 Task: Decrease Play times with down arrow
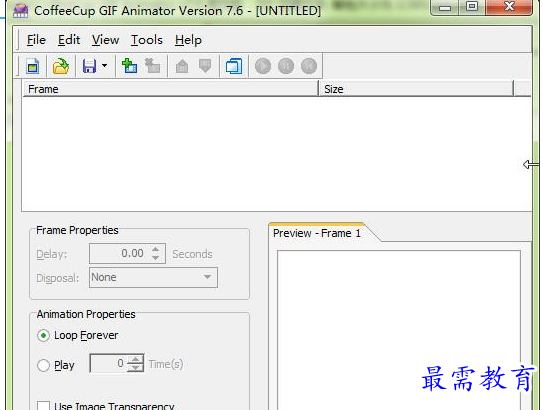[135, 368]
